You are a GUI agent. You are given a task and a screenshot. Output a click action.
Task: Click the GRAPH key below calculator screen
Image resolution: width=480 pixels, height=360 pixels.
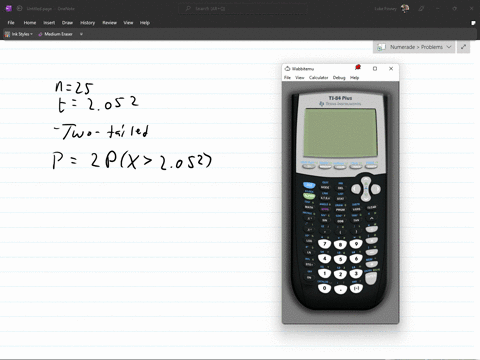tap(371, 165)
